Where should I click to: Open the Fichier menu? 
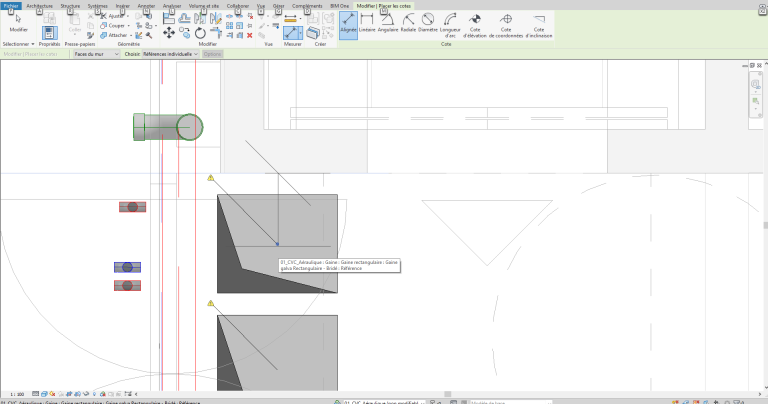(x=11, y=6)
